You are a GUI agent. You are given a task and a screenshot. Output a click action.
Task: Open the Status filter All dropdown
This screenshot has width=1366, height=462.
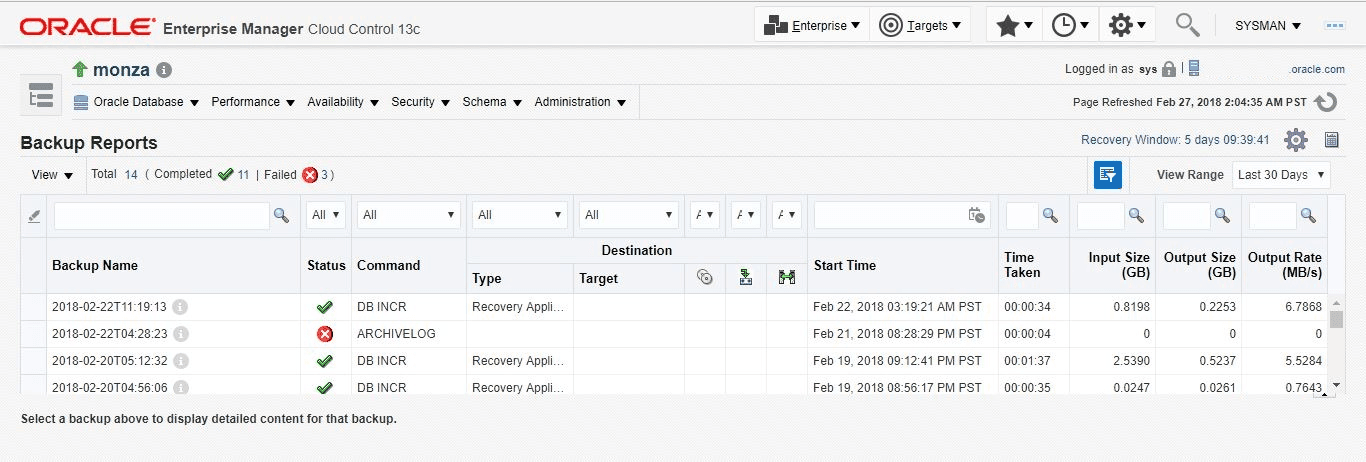click(327, 215)
